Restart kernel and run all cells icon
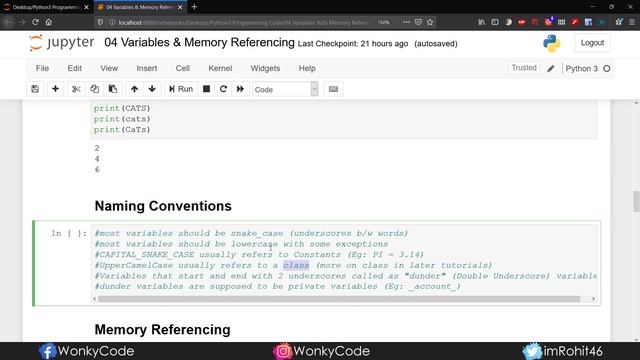Viewport: 640px width, 360px height. (240, 89)
